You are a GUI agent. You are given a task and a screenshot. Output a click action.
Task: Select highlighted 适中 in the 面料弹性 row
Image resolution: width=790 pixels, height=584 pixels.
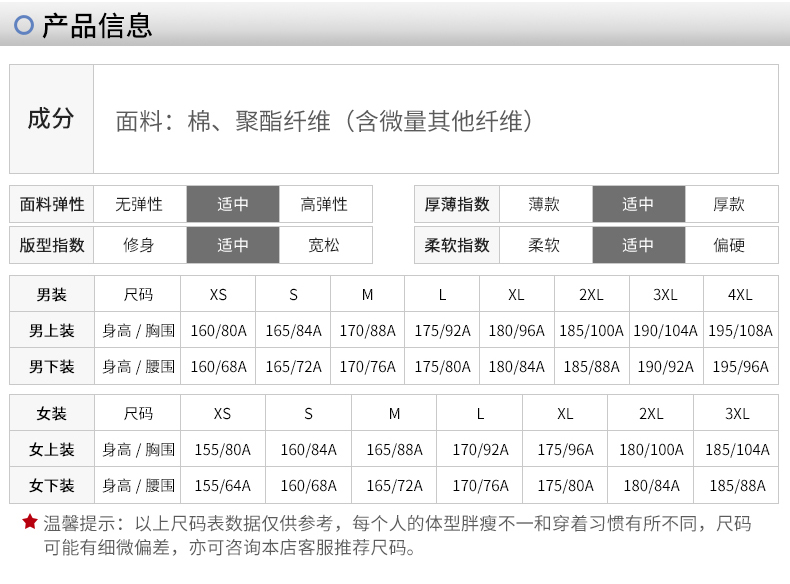point(233,204)
